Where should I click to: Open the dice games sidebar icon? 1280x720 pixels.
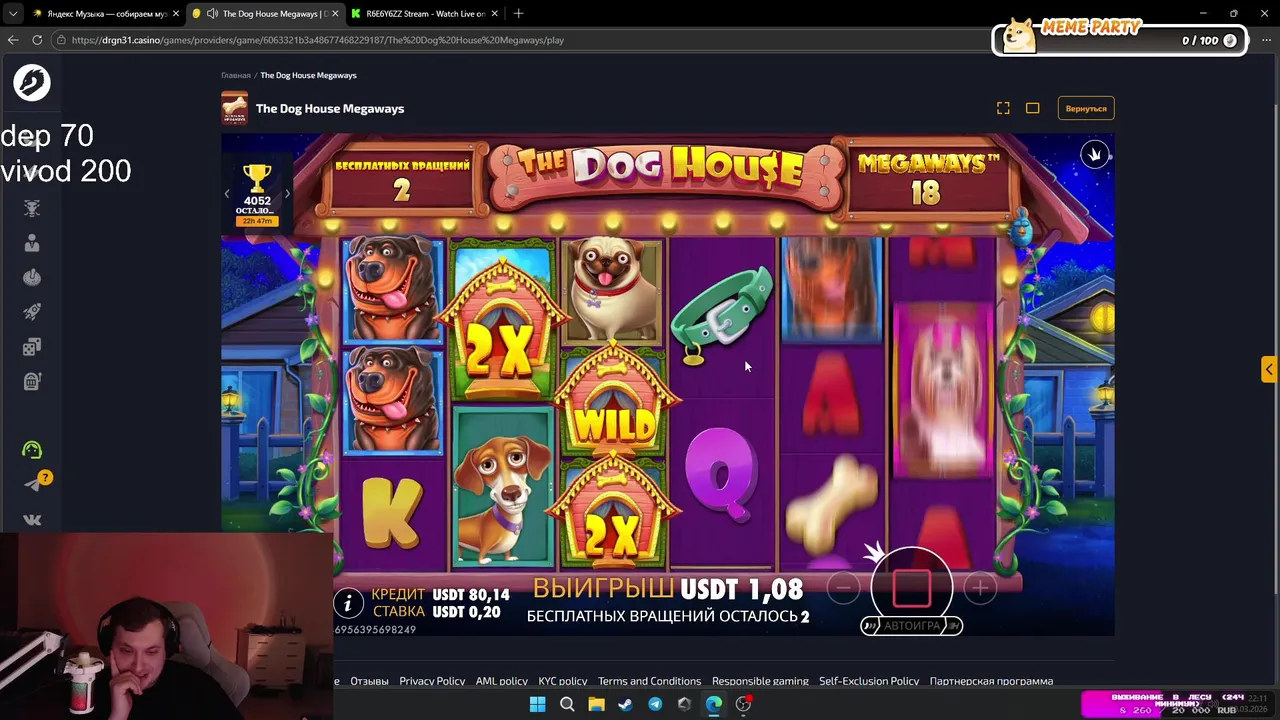(x=32, y=347)
